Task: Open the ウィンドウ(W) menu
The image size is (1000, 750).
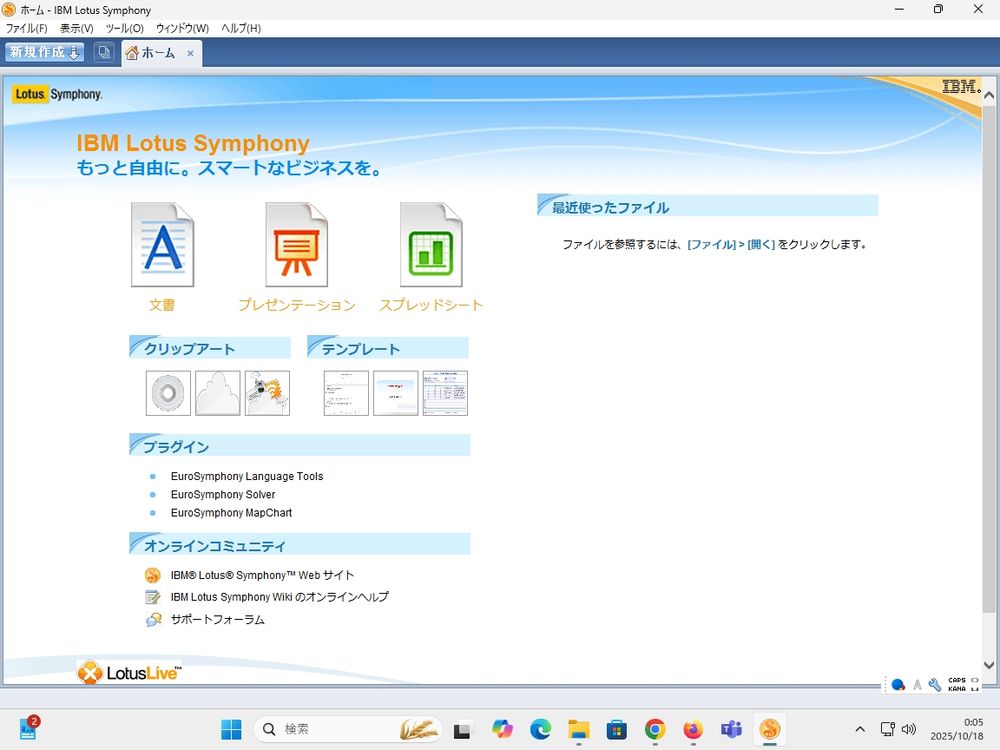Action: click(x=182, y=28)
